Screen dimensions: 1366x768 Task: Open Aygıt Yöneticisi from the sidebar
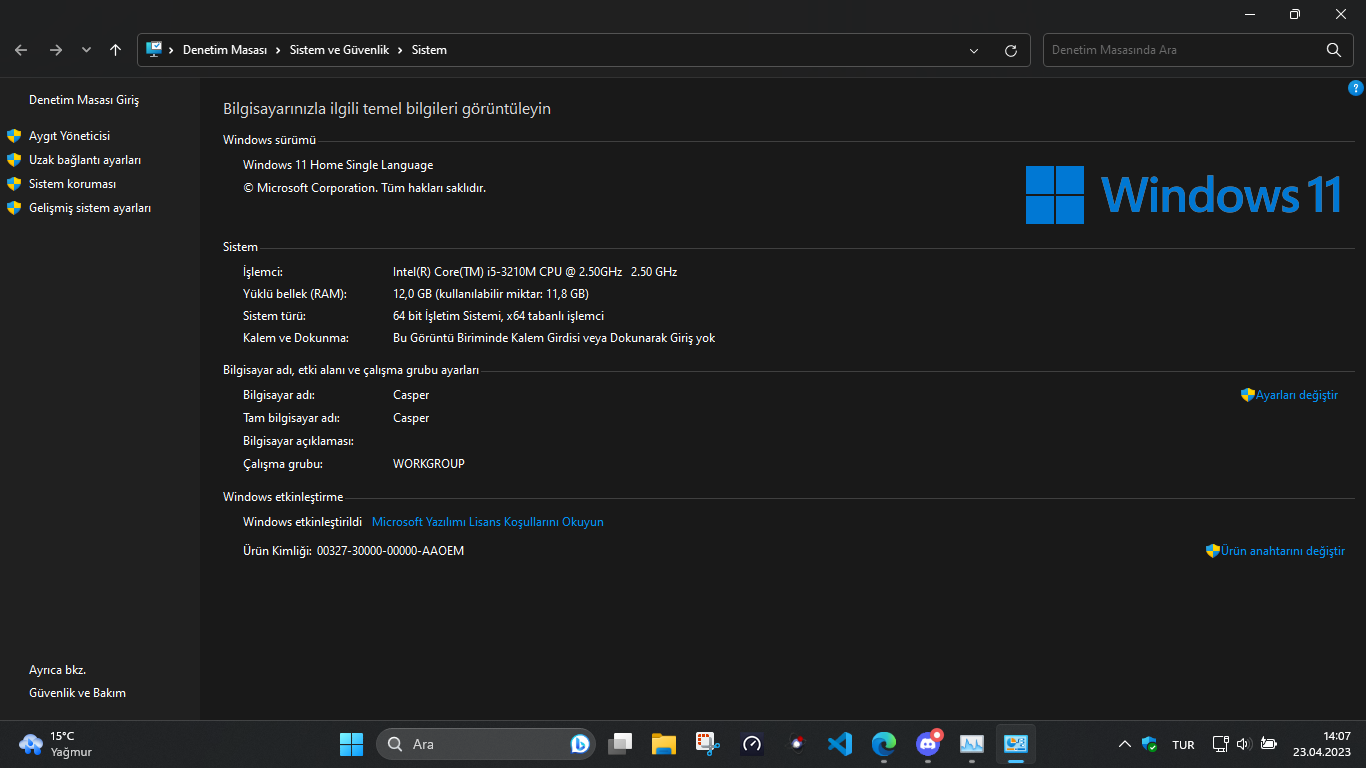point(69,136)
